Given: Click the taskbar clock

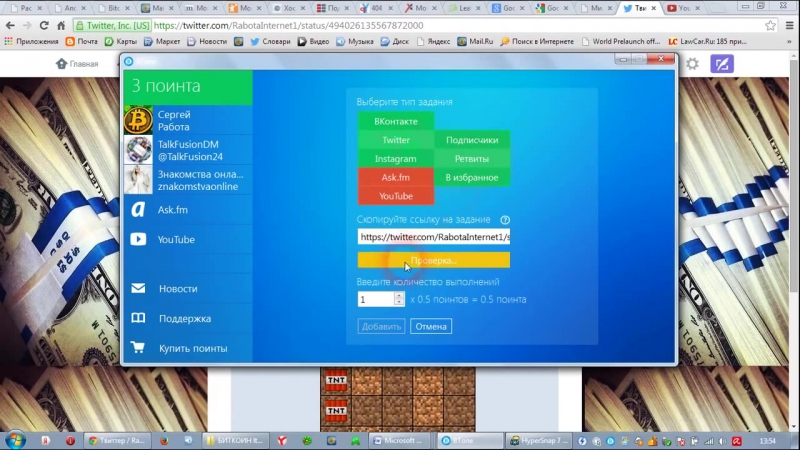Looking at the screenshot, I should (x=767, y=441).
